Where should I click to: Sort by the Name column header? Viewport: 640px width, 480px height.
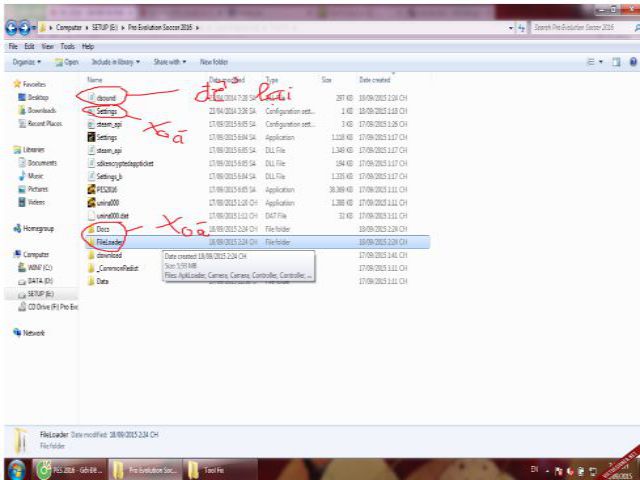95,80
